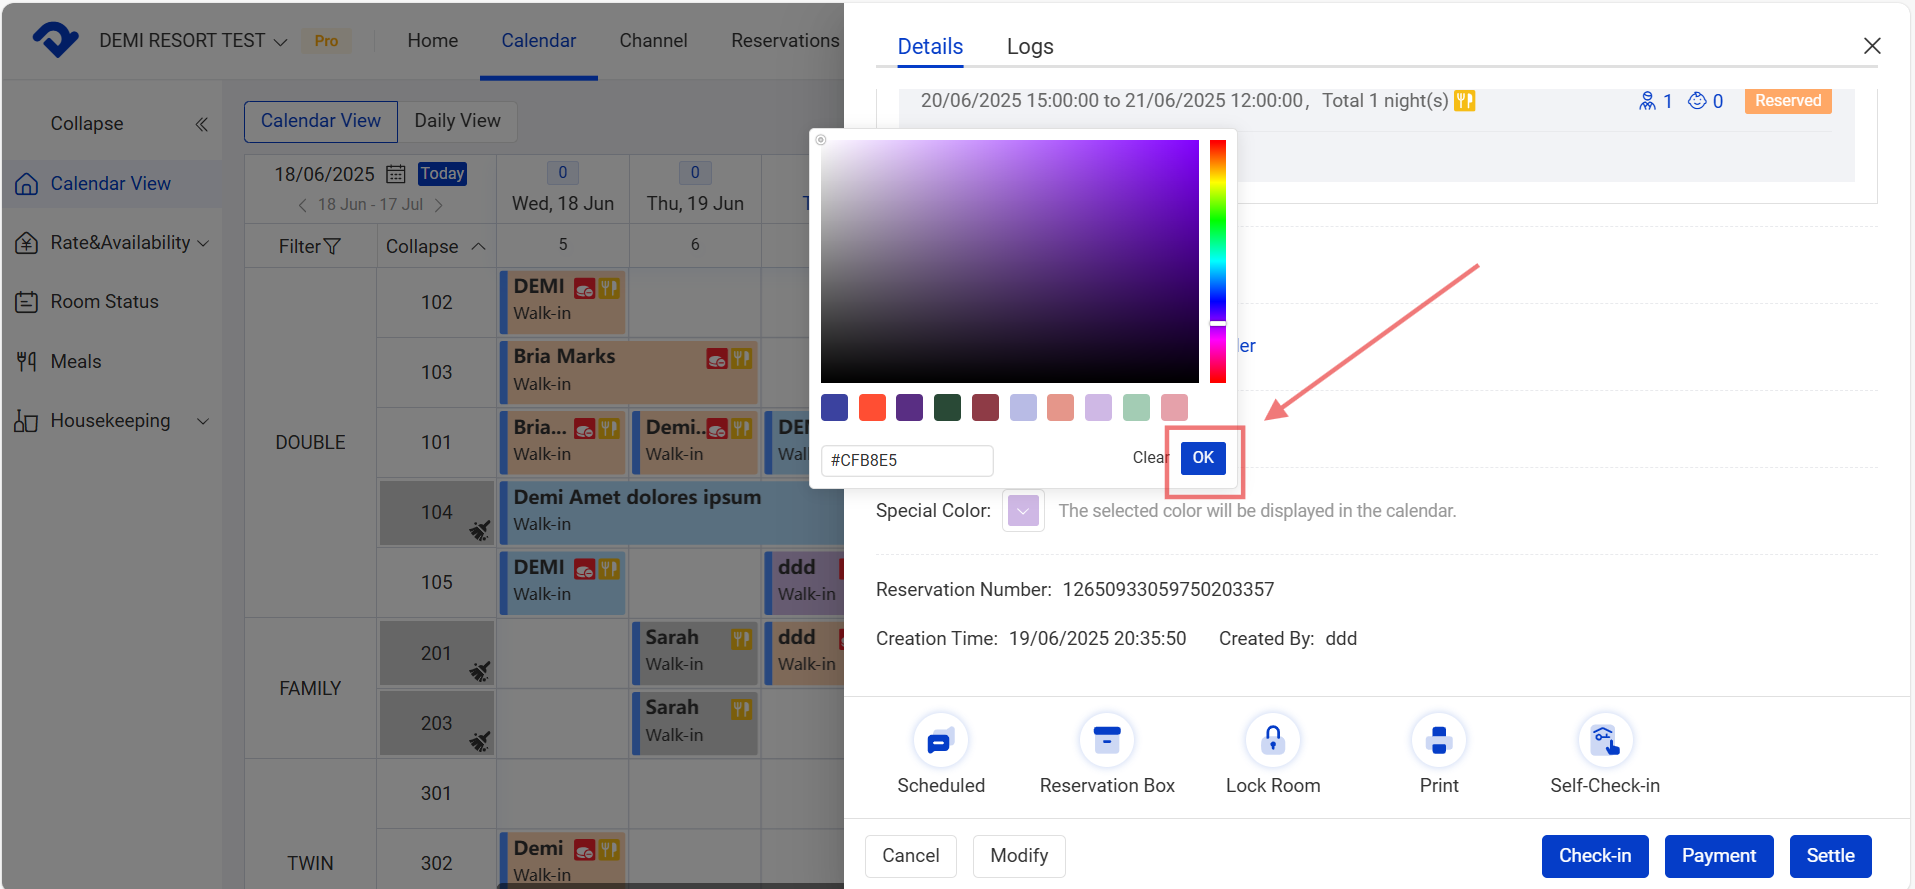This screenshot has height=889, width=1915.
Task: Open Self-Check-in icon
Action: pos(1604,741)
